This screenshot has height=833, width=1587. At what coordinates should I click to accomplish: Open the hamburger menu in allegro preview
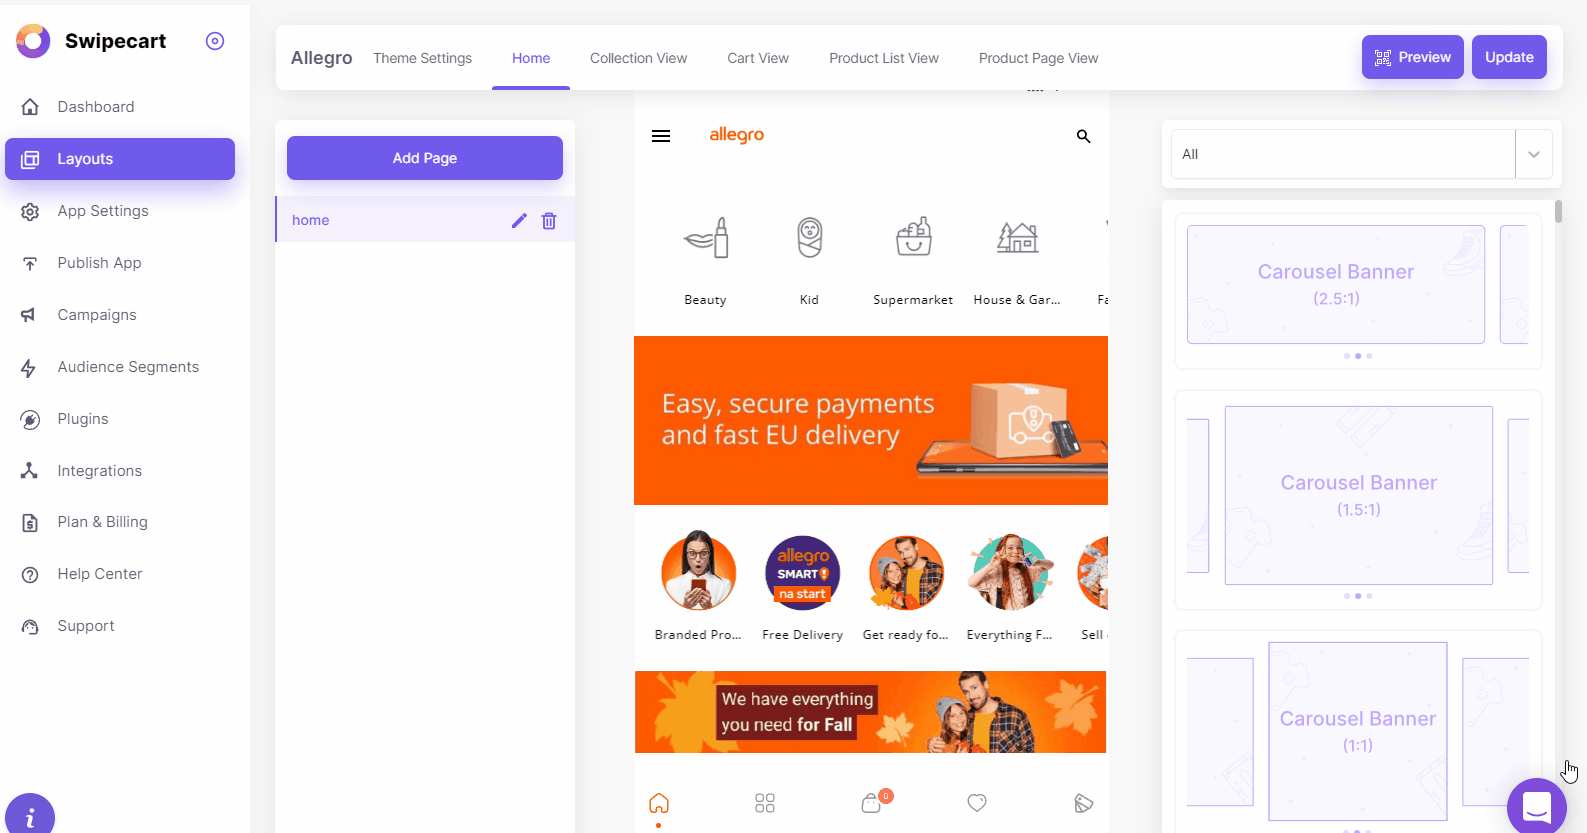pyautogui.click(x=661, y=136)
